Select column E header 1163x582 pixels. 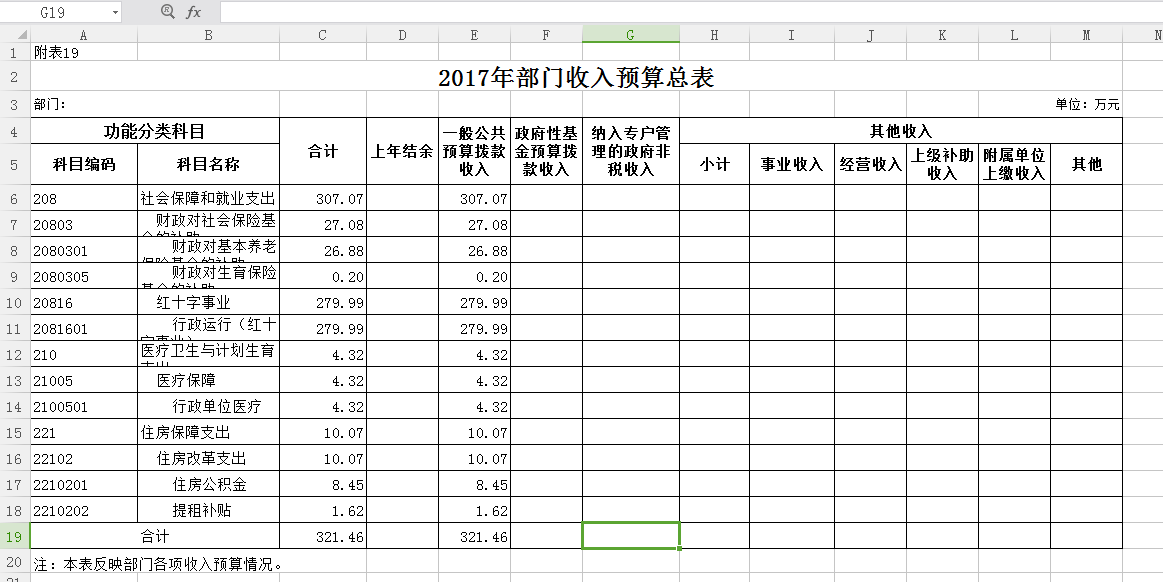pyautogui.click(x=474, y=35)
